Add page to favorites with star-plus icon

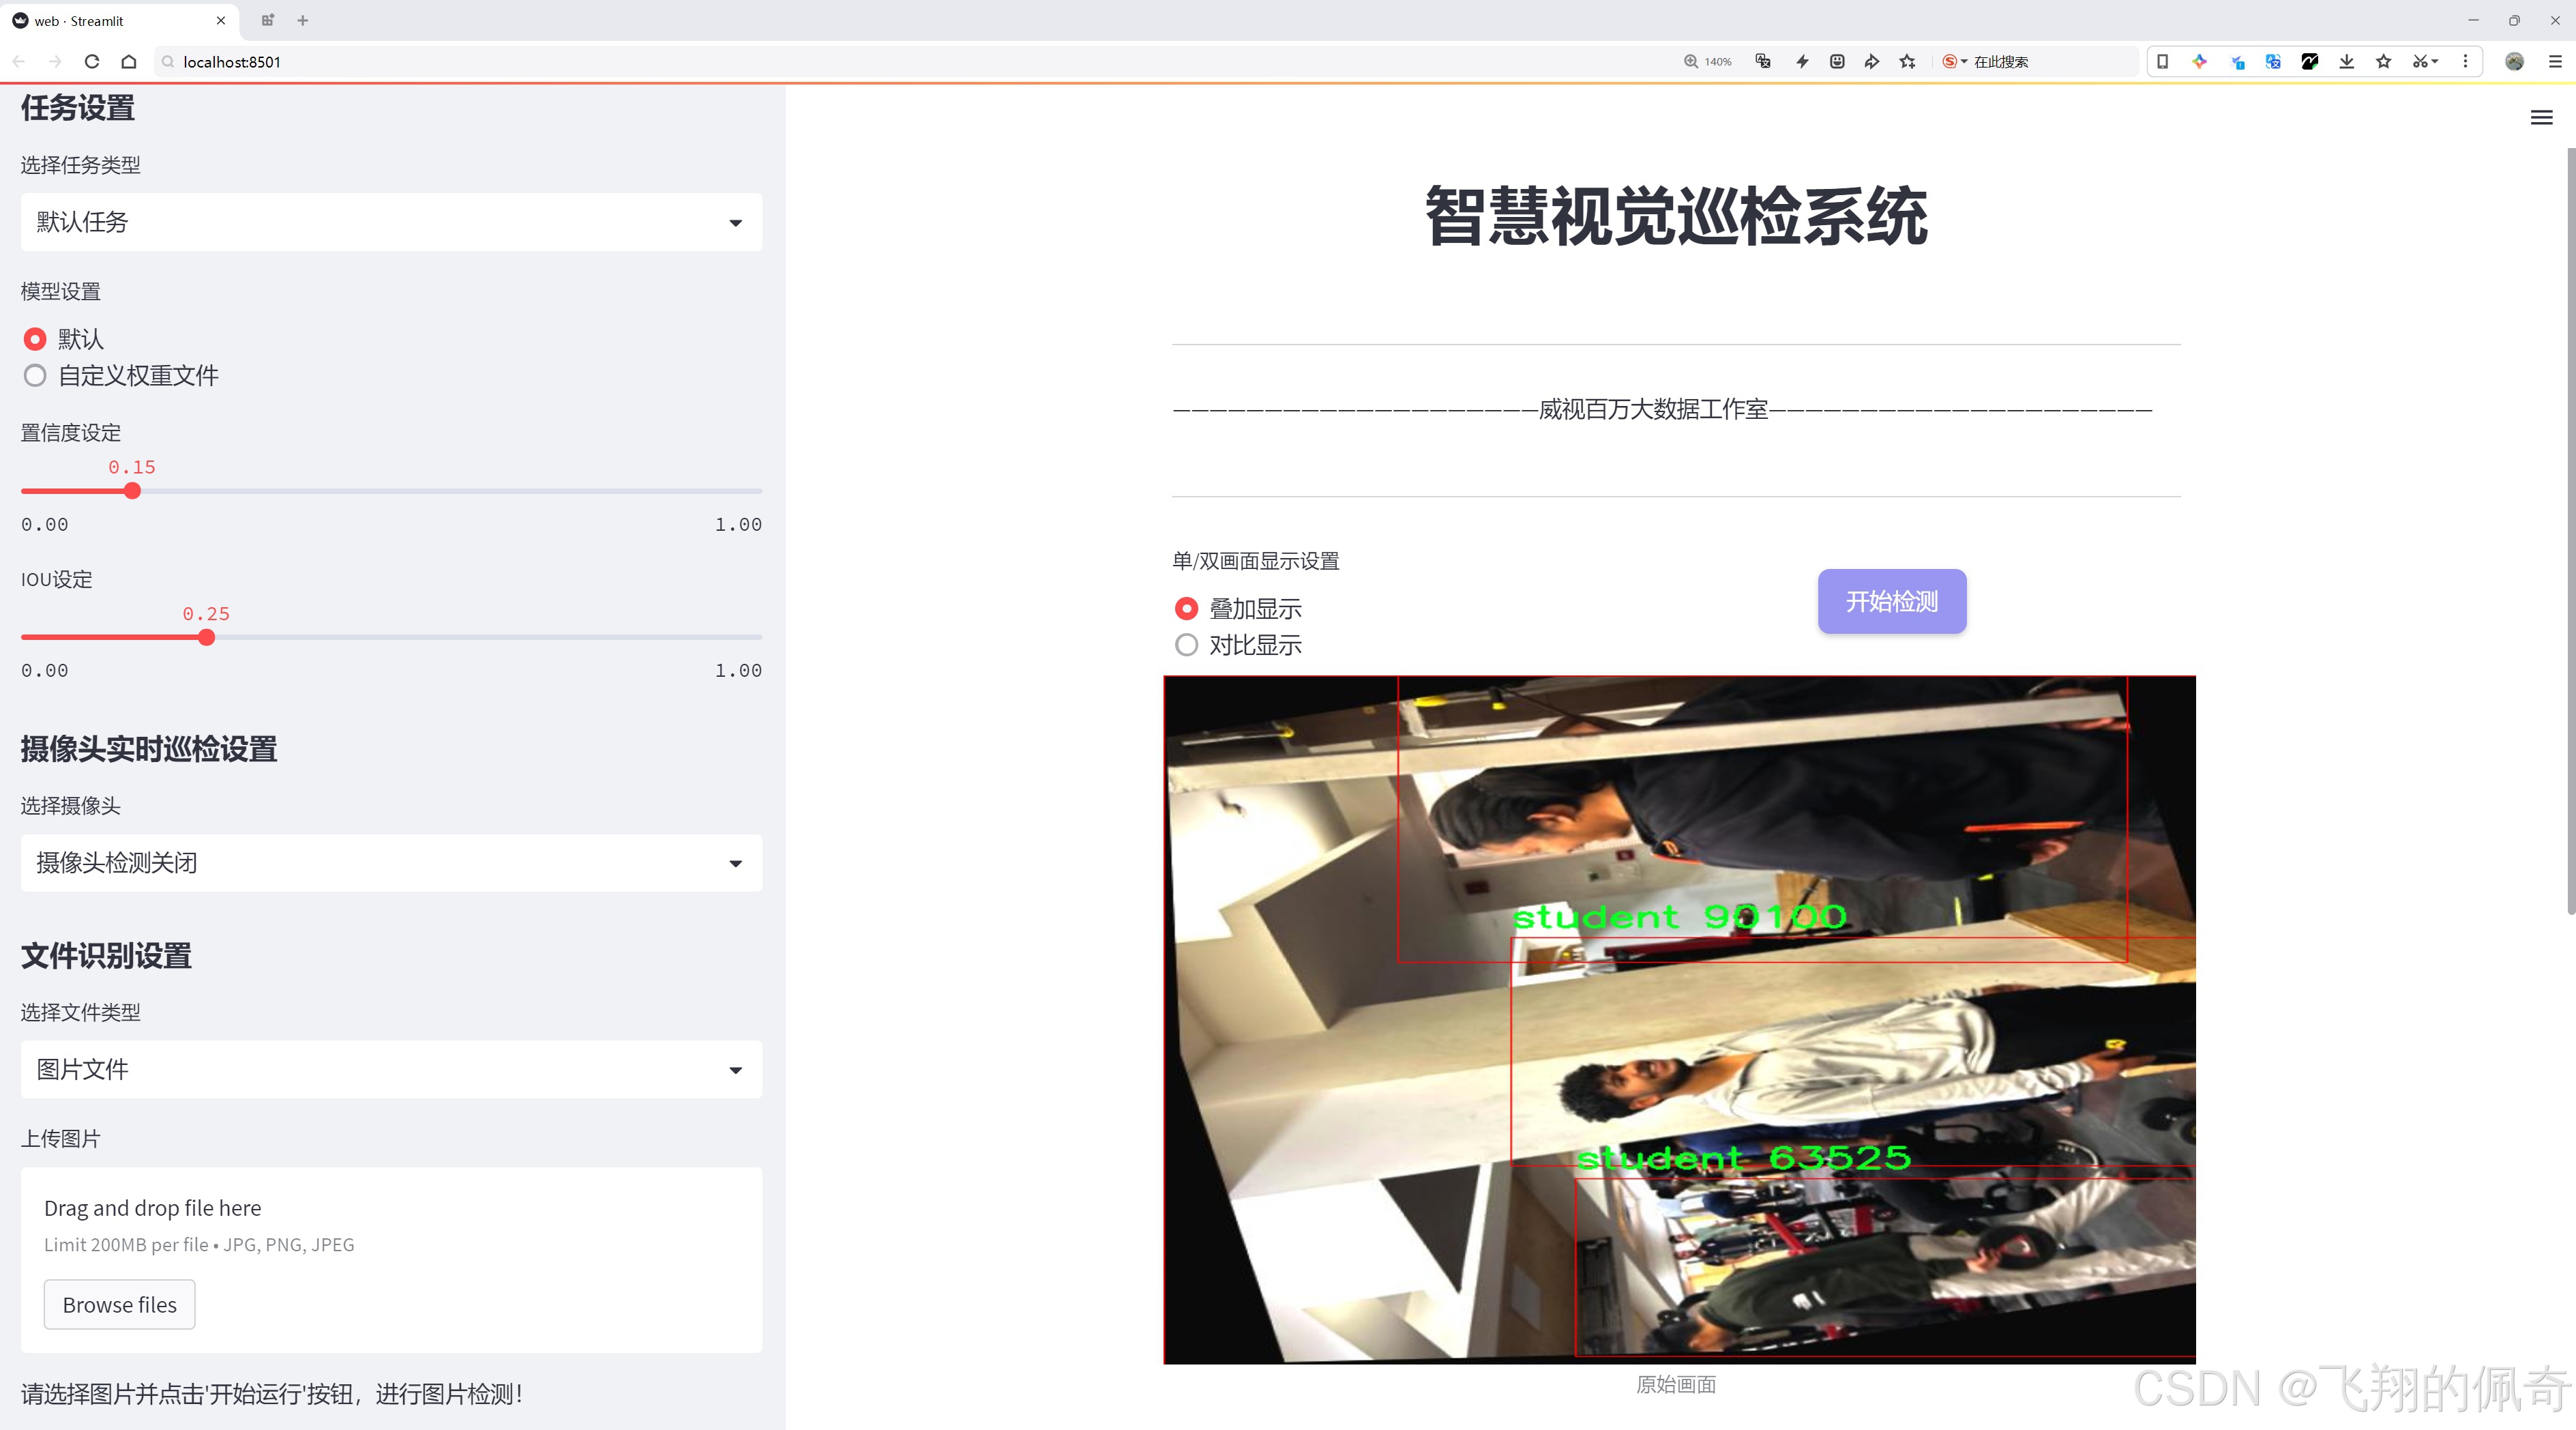pyautogui.click(x=1908, y=62)
